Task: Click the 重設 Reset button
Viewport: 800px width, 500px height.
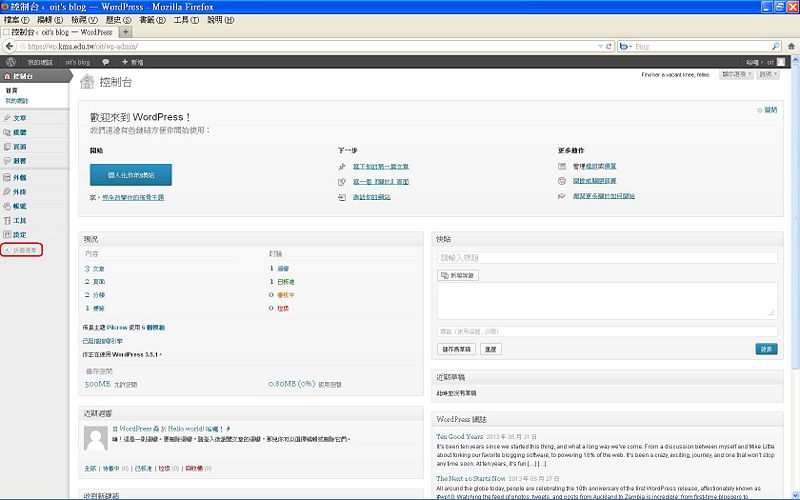Action: 490,349
